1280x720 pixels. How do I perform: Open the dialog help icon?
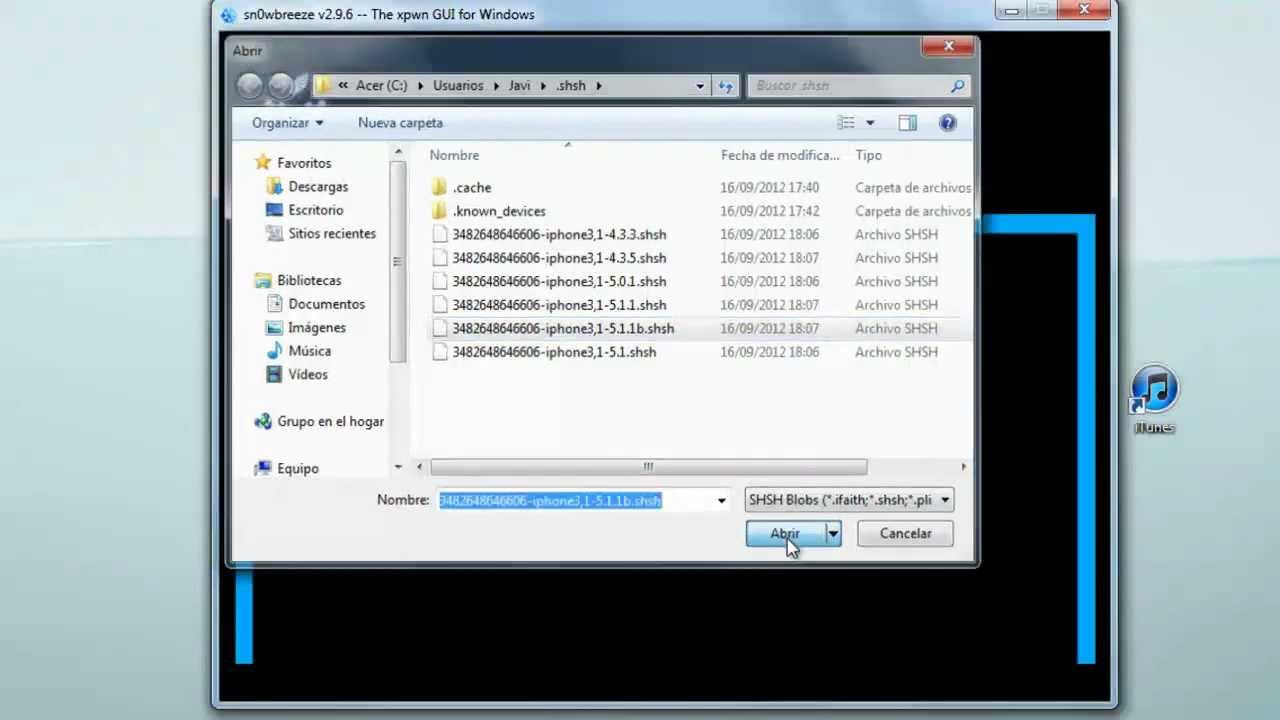947,123
